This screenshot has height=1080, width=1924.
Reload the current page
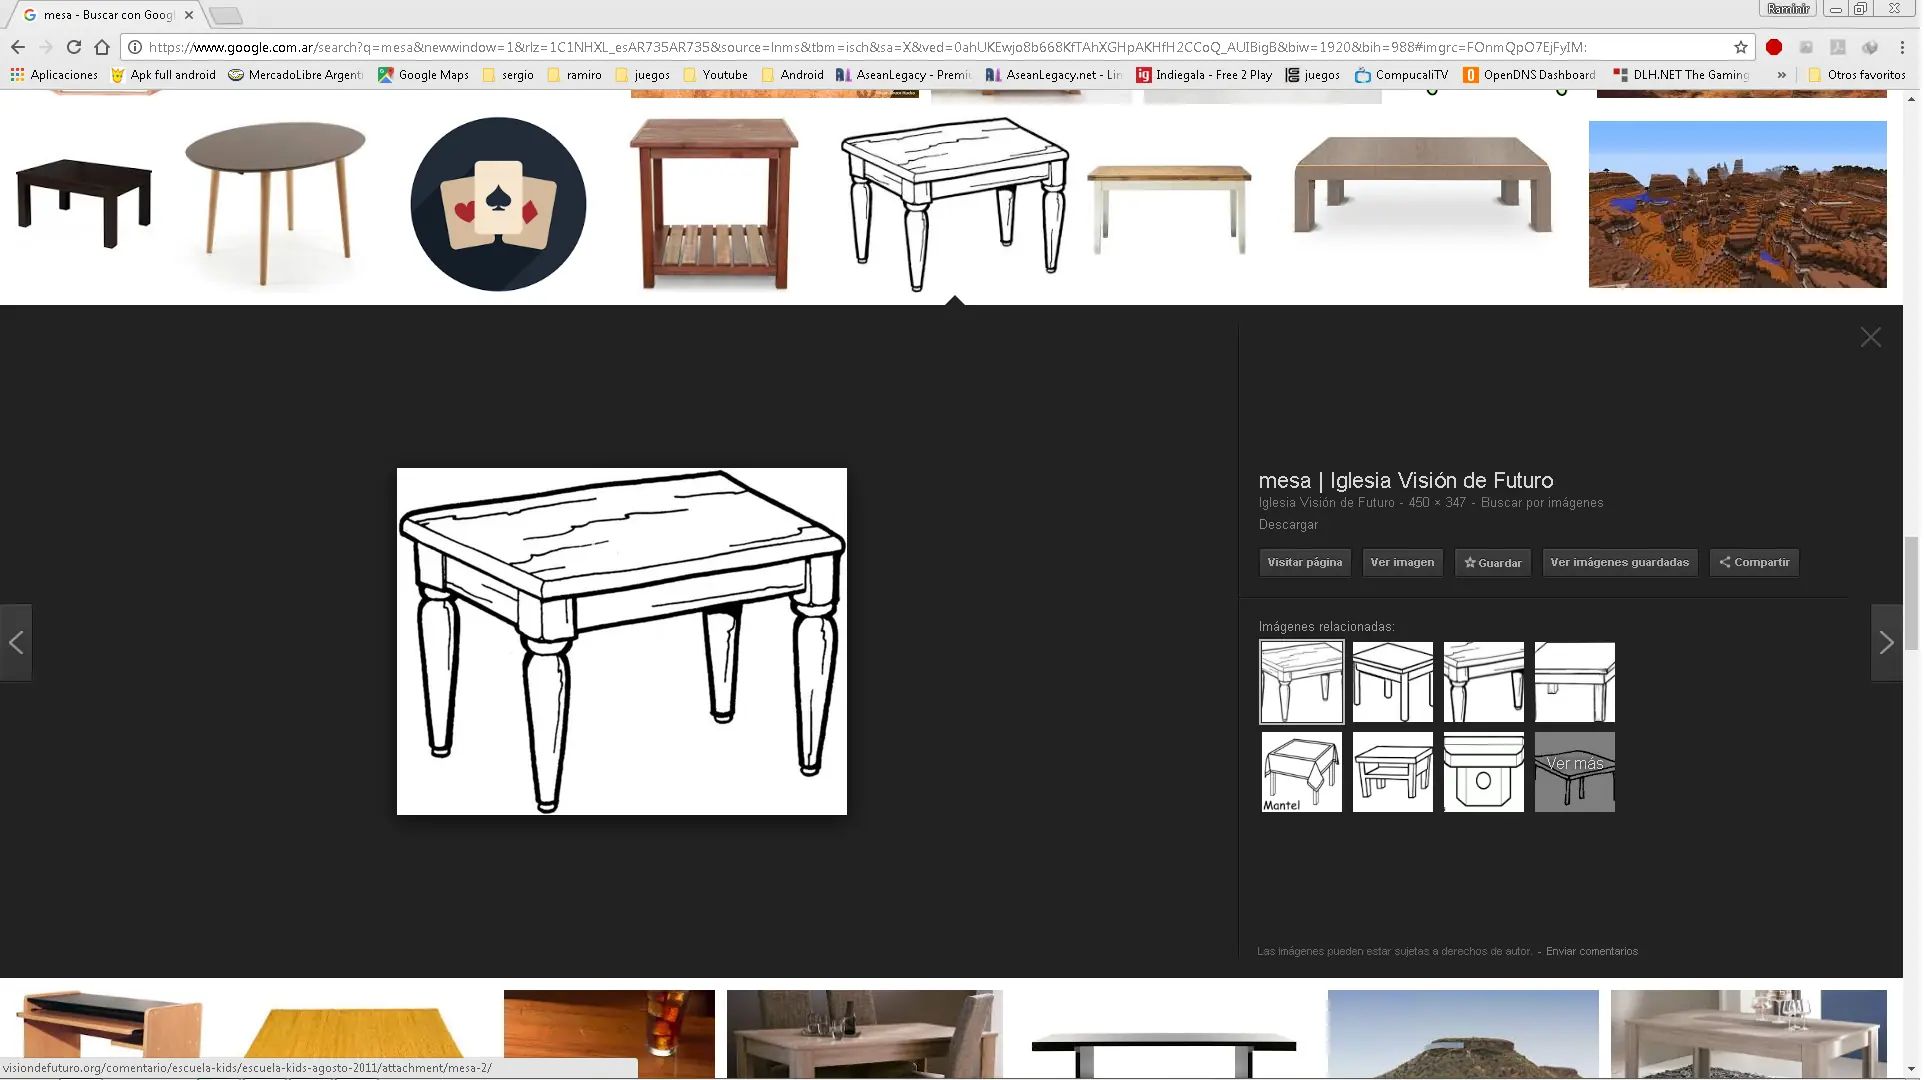(x=74, y=47)
